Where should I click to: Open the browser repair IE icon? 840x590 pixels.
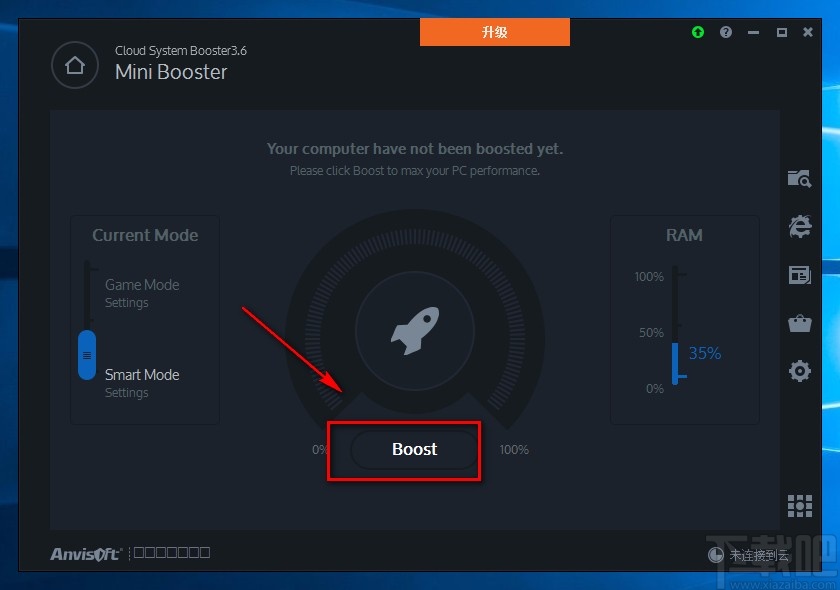[x=800, y=226]
